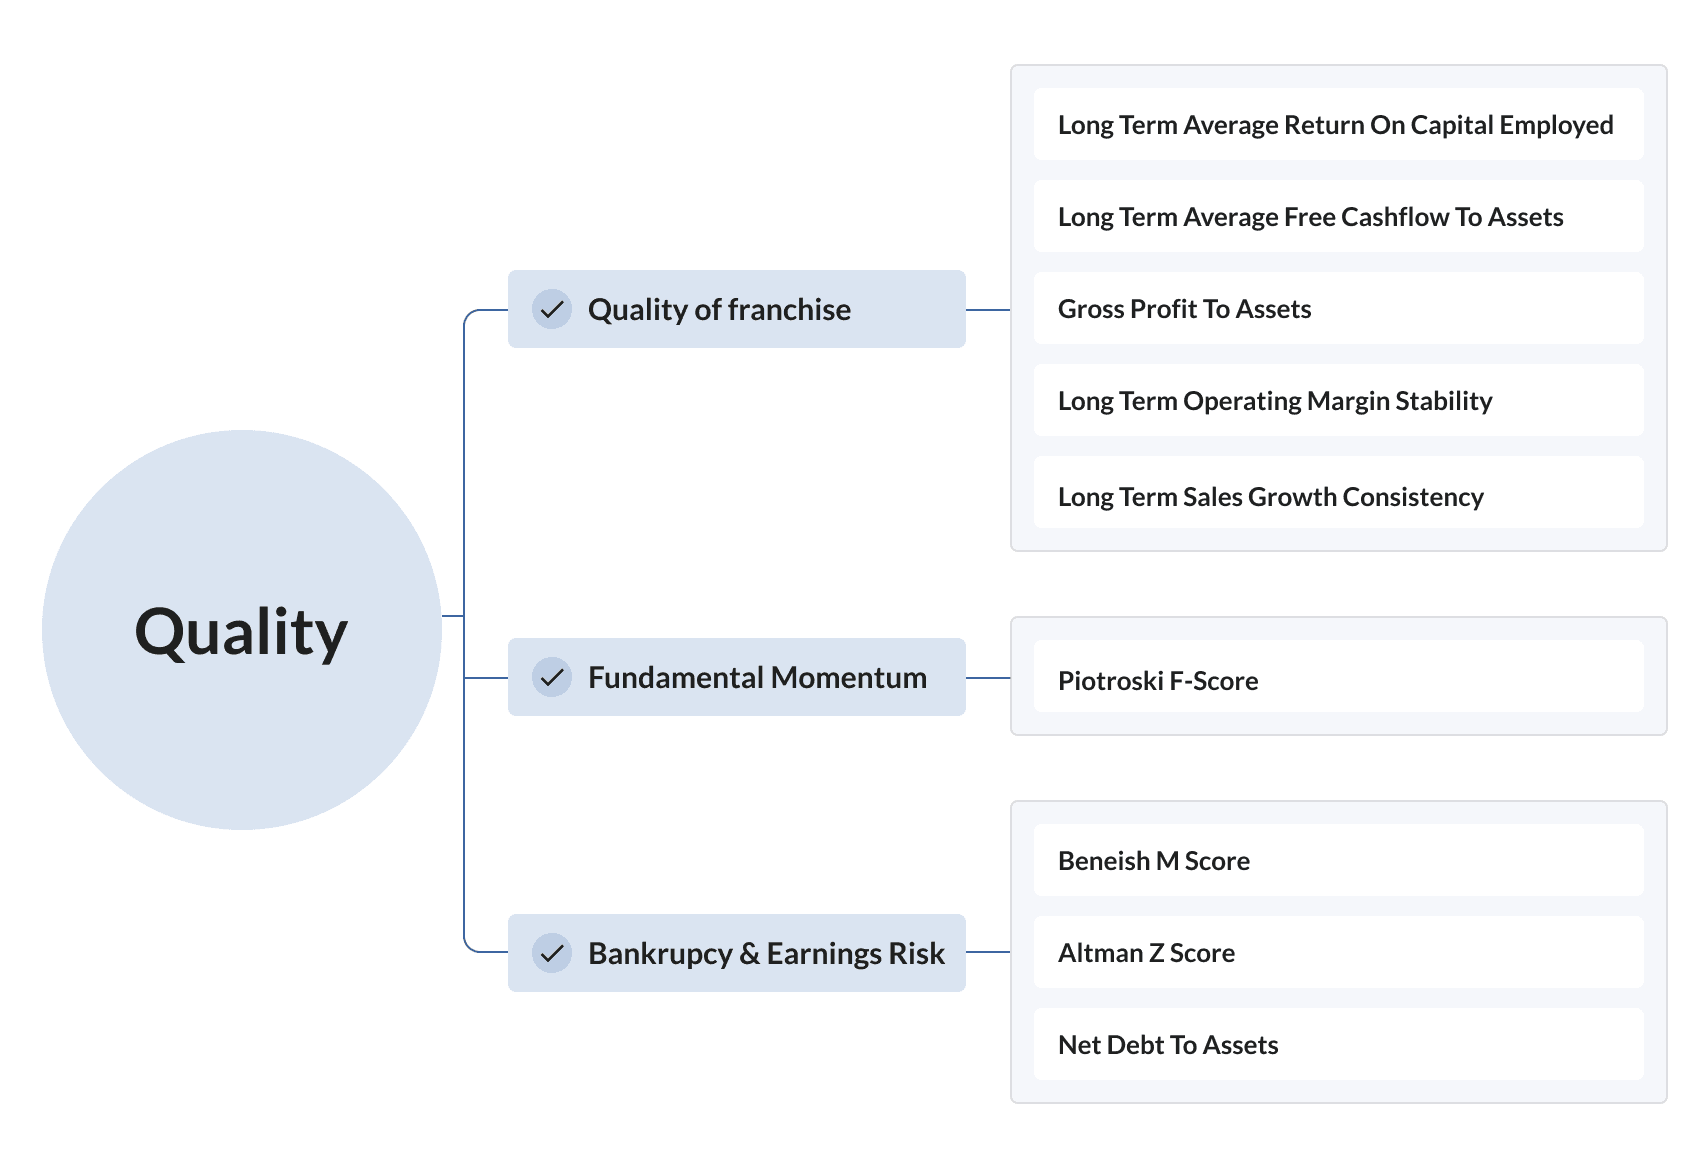Click the Quality of franchise checkmark icon

(552, 309)
